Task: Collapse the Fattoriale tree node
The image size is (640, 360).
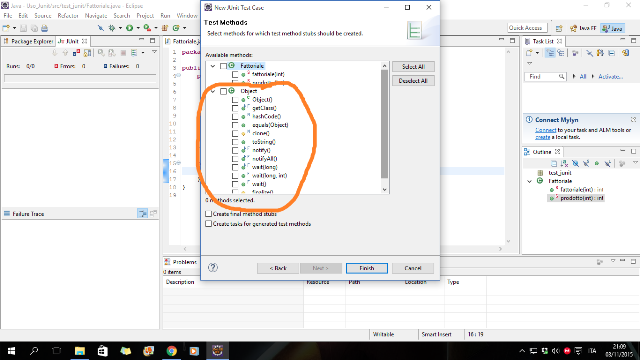Action: click(213, 66)
